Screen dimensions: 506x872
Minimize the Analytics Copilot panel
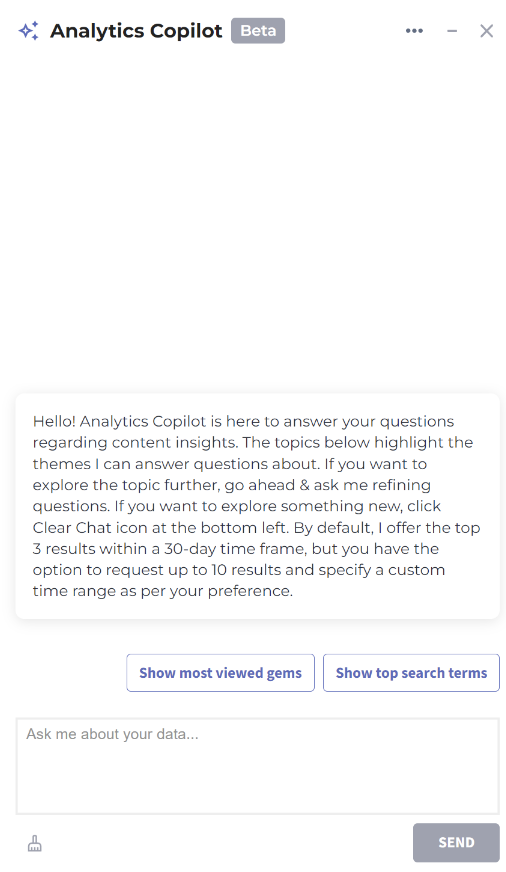[452, 31]
